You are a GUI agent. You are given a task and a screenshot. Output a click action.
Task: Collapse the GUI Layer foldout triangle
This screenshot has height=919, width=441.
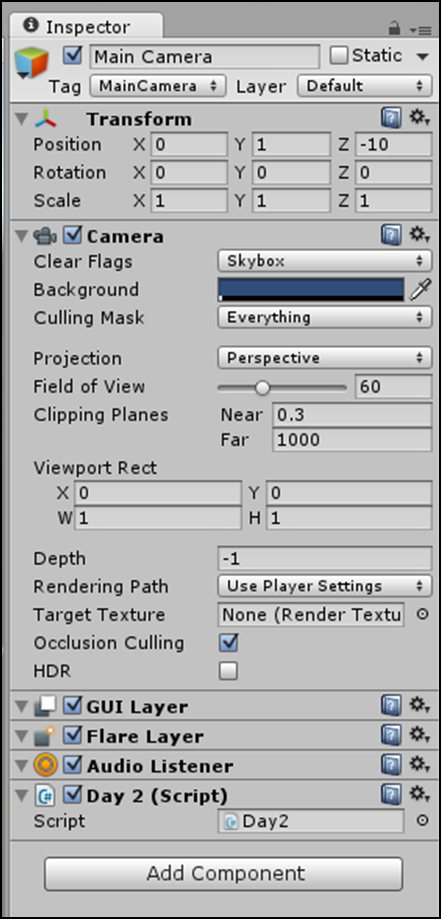[22, 706]
